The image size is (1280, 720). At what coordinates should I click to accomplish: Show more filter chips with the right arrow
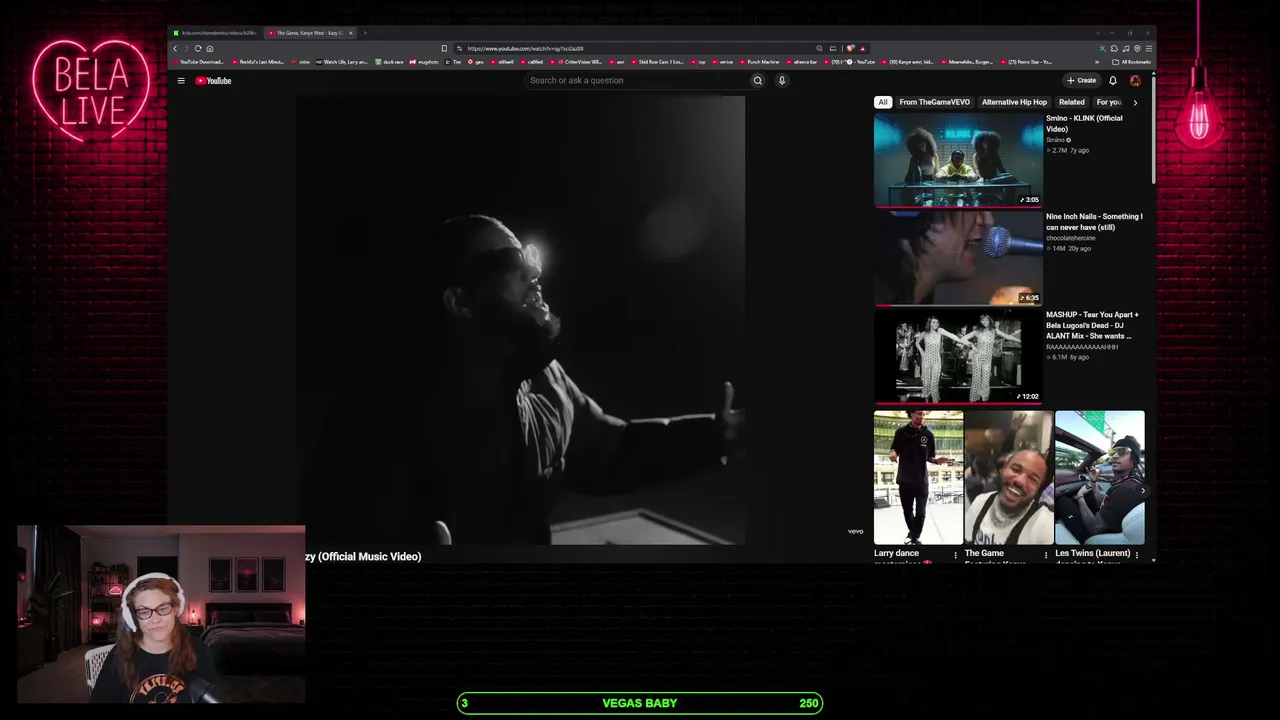[1135, 102]
